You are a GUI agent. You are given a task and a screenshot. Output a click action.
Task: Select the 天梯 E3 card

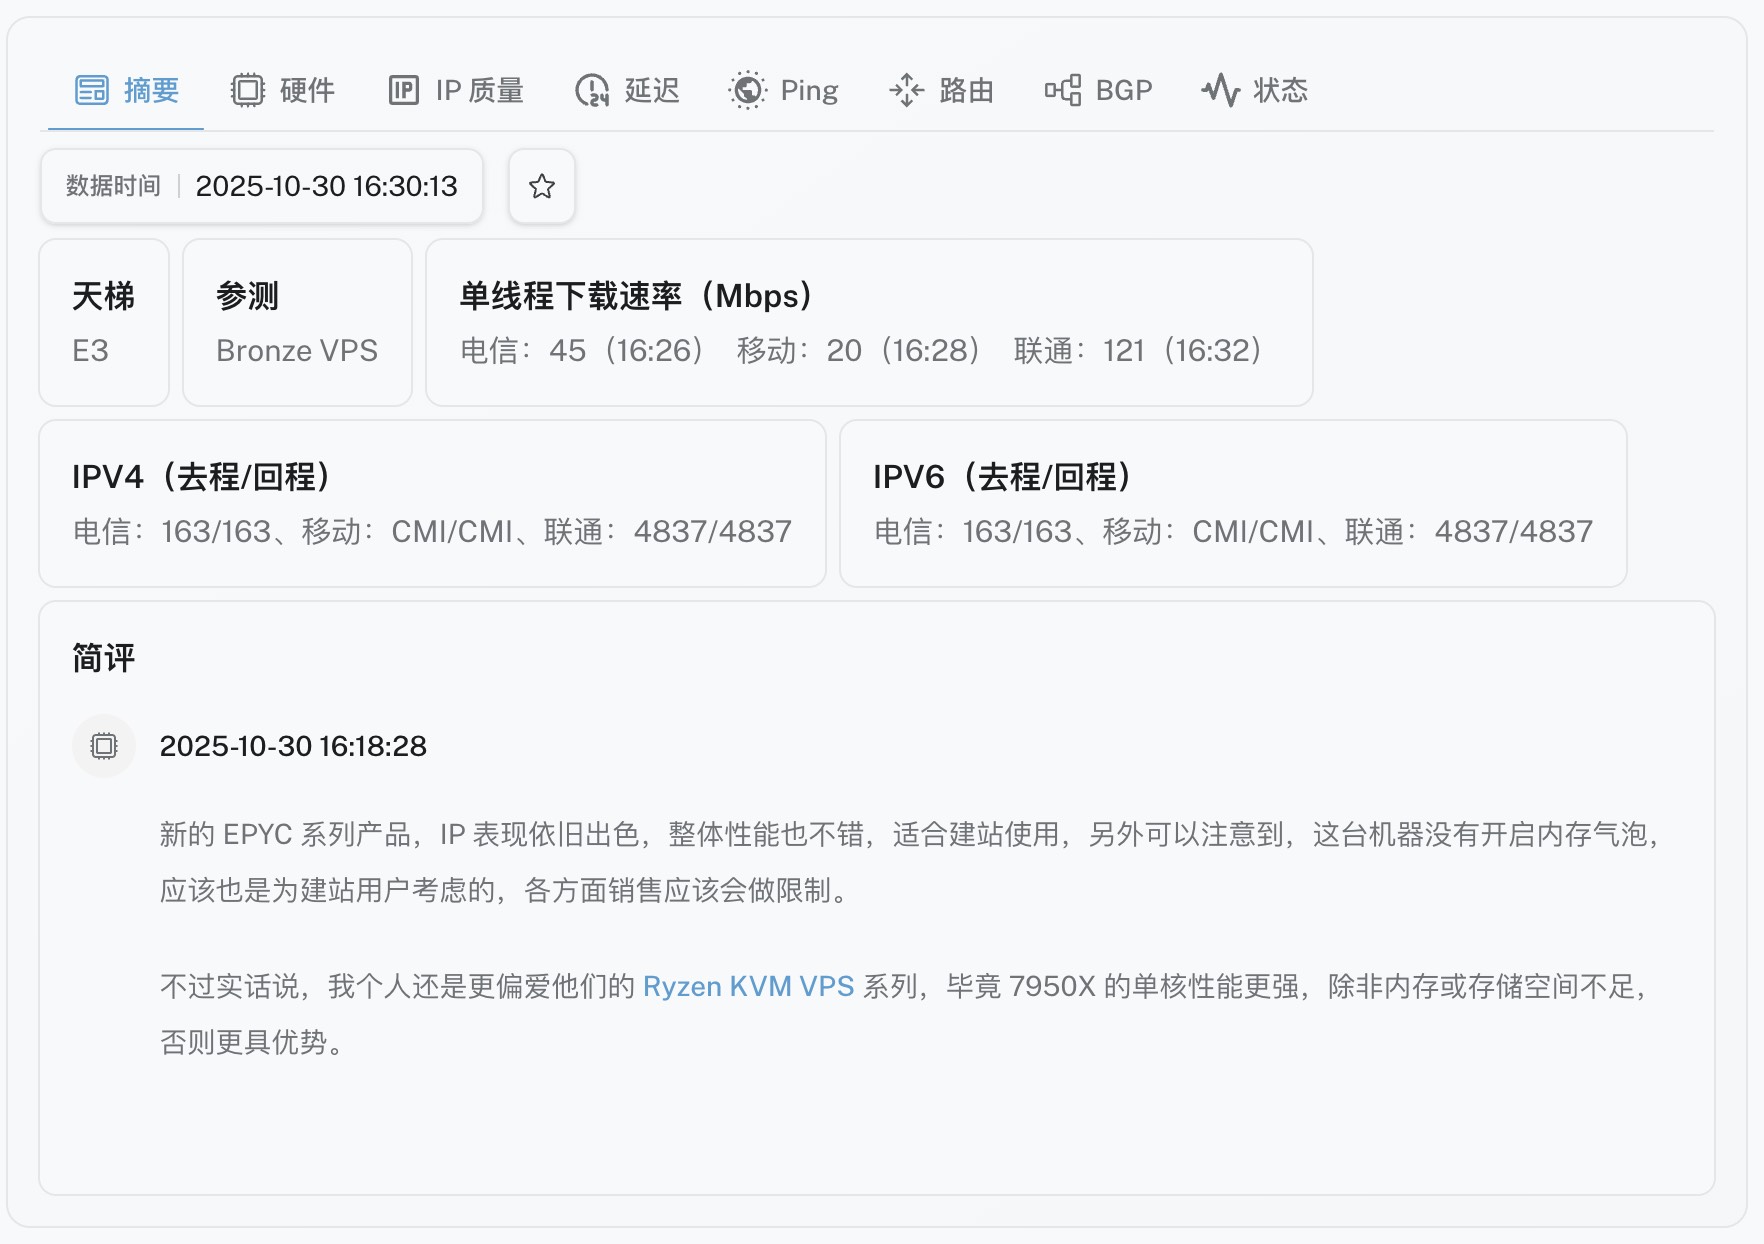104,322
